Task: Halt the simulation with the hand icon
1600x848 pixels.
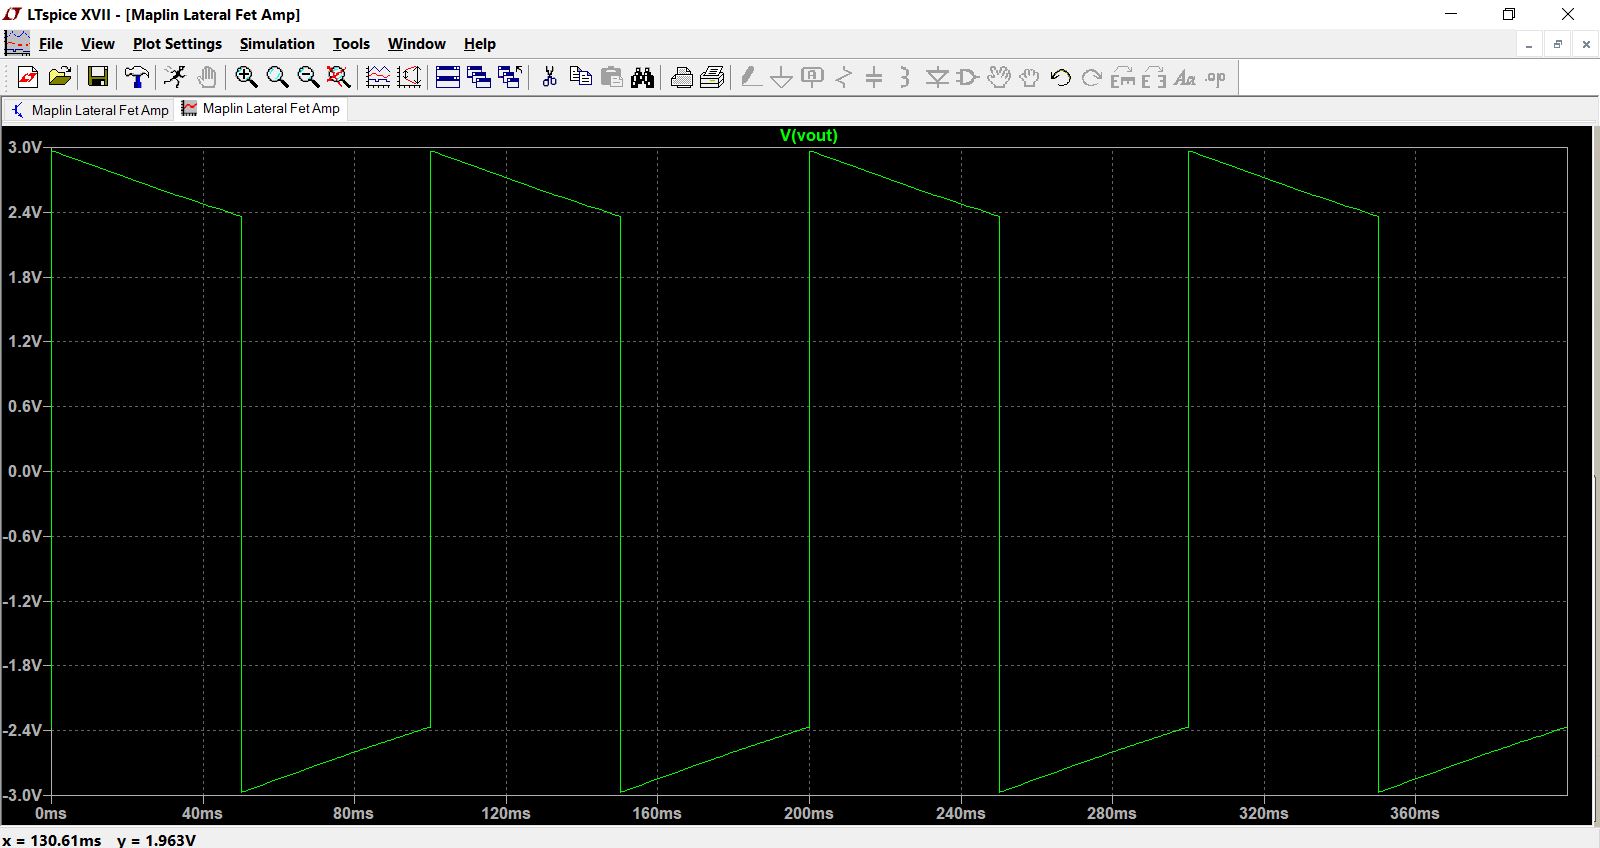Action: click(x=206, y=77)
